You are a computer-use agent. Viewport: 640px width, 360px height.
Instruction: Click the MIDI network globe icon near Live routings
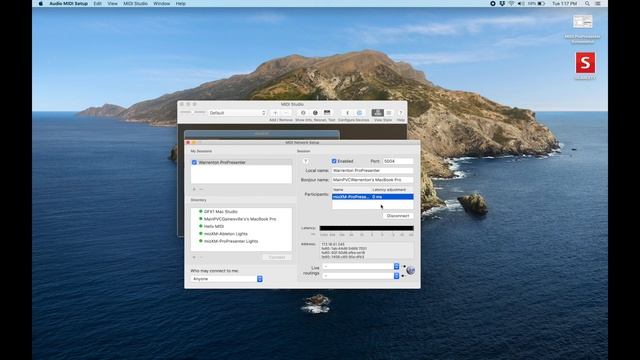point(411,270)
